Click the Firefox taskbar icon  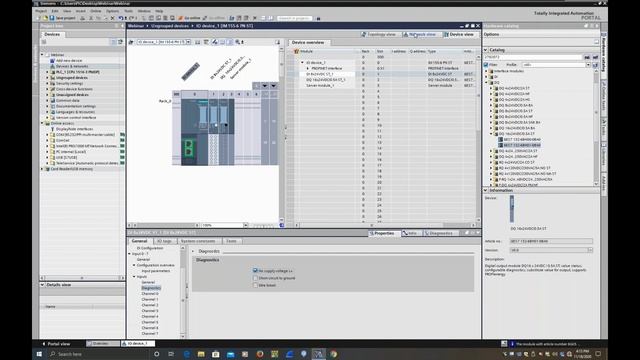[260, 354]
